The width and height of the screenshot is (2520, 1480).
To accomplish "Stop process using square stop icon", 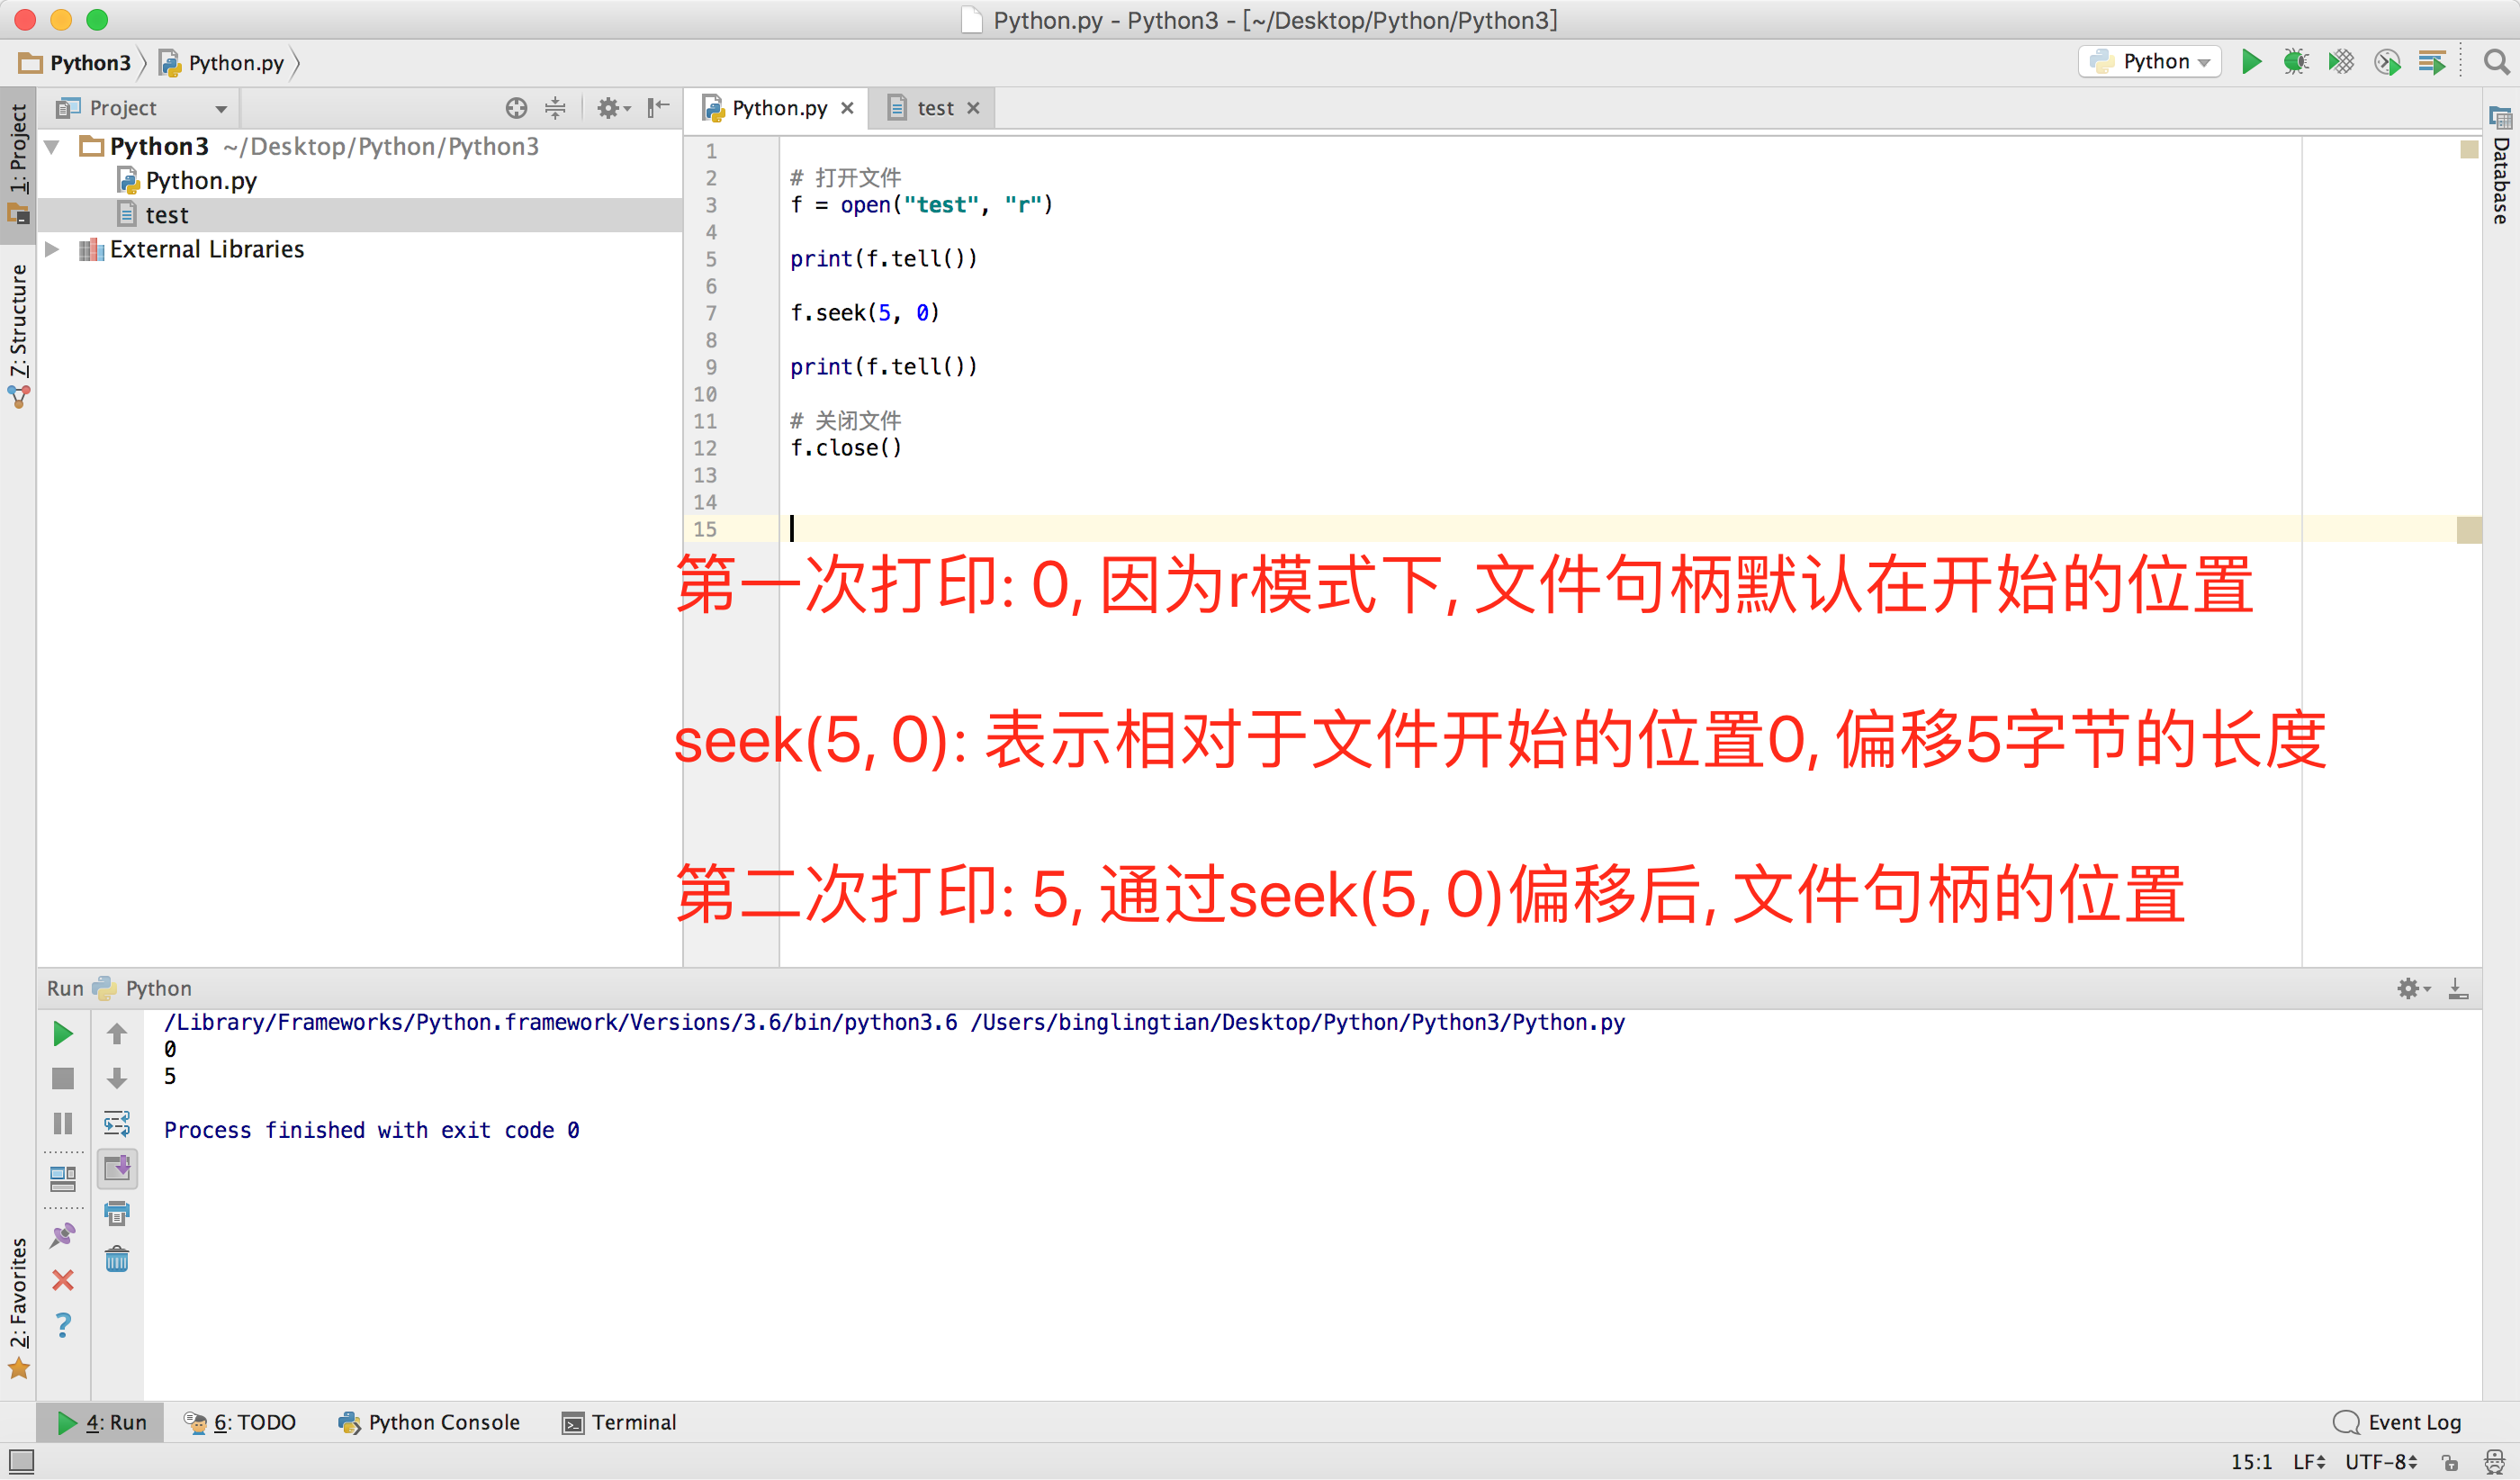I will click(x=63, y=1078).
